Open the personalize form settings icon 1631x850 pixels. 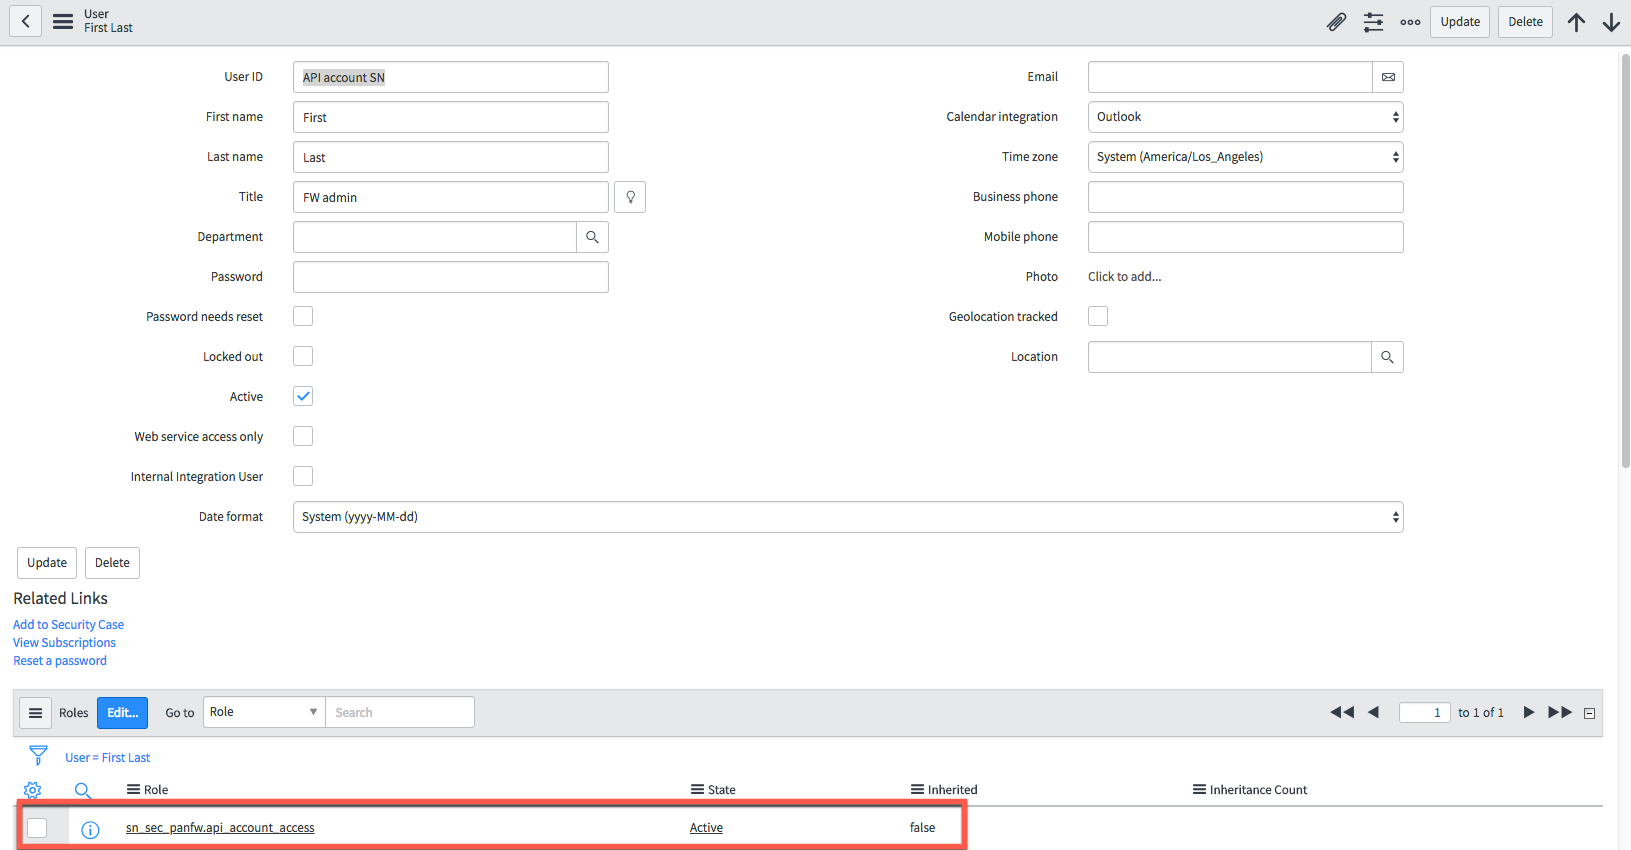pos(1373,22)
